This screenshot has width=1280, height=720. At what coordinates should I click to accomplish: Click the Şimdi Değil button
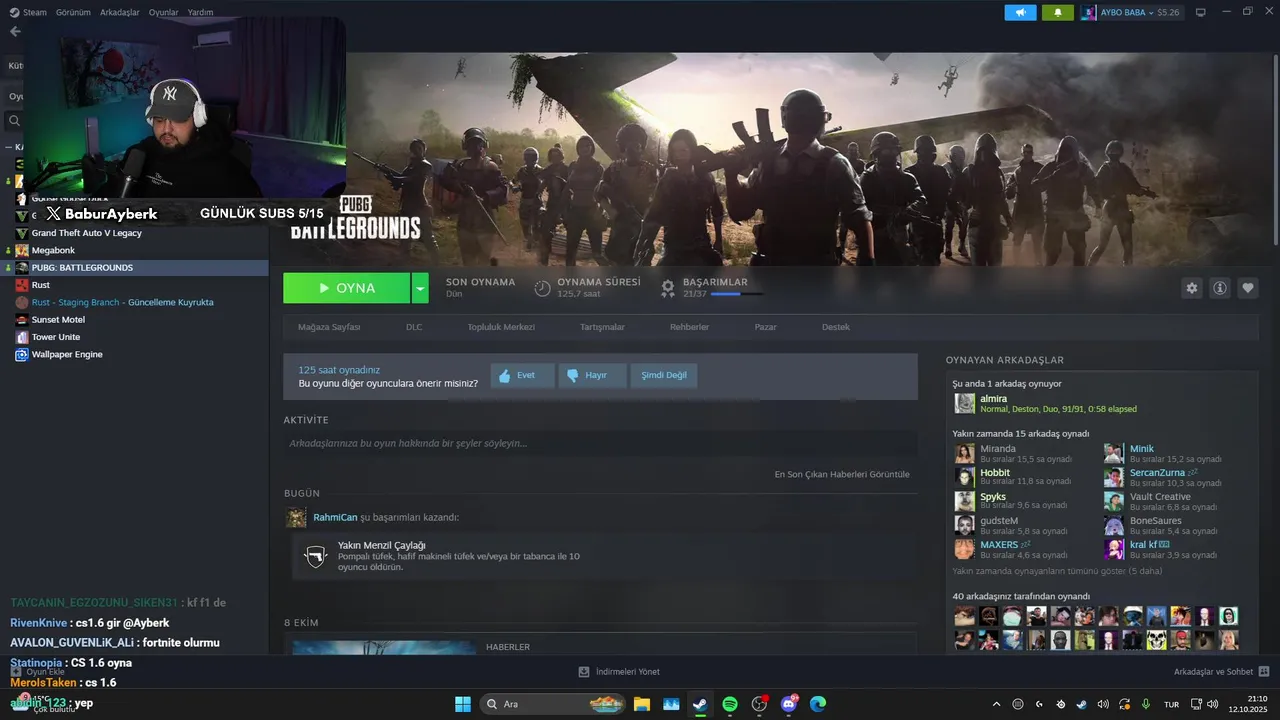664,376
